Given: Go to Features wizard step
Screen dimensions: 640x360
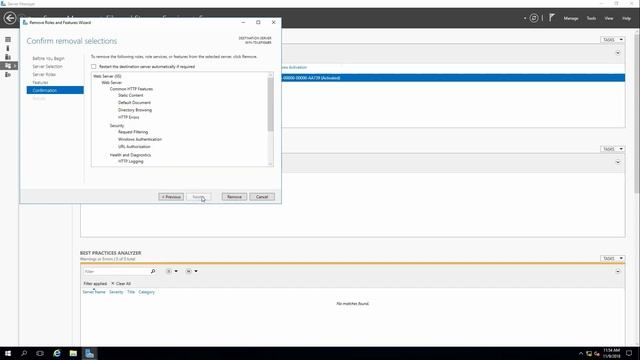Looking at the screenshot, I should (40, 82).
